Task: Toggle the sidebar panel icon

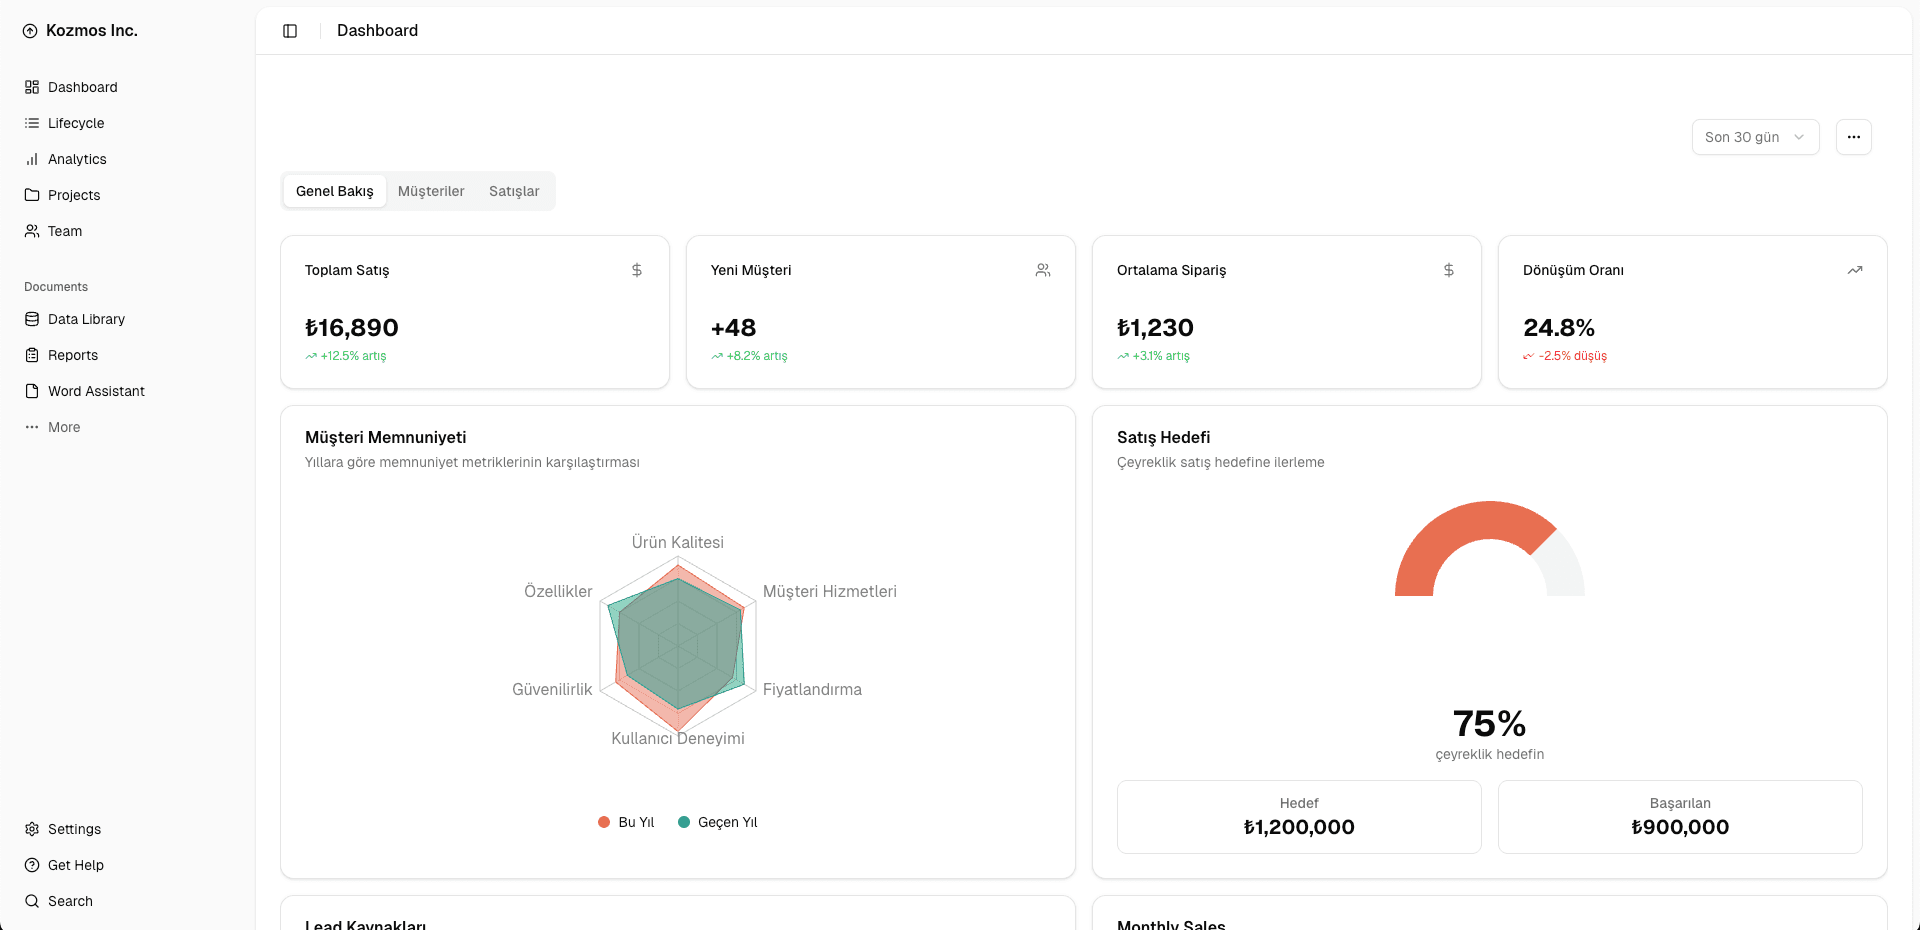Action: pyautogui.click(x=290, y=31)
